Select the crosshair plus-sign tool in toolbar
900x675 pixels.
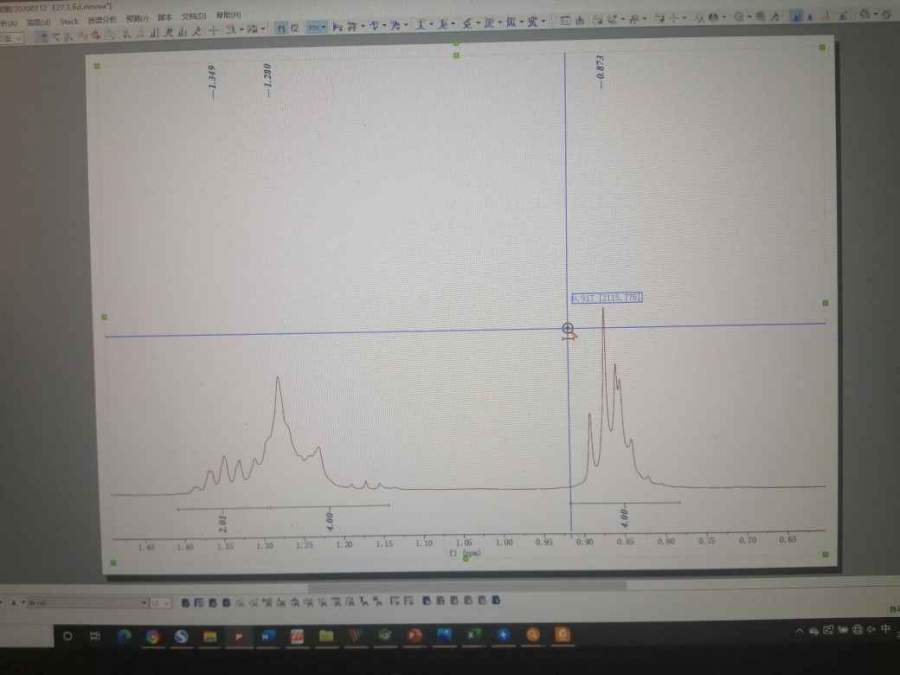(214, 30)
